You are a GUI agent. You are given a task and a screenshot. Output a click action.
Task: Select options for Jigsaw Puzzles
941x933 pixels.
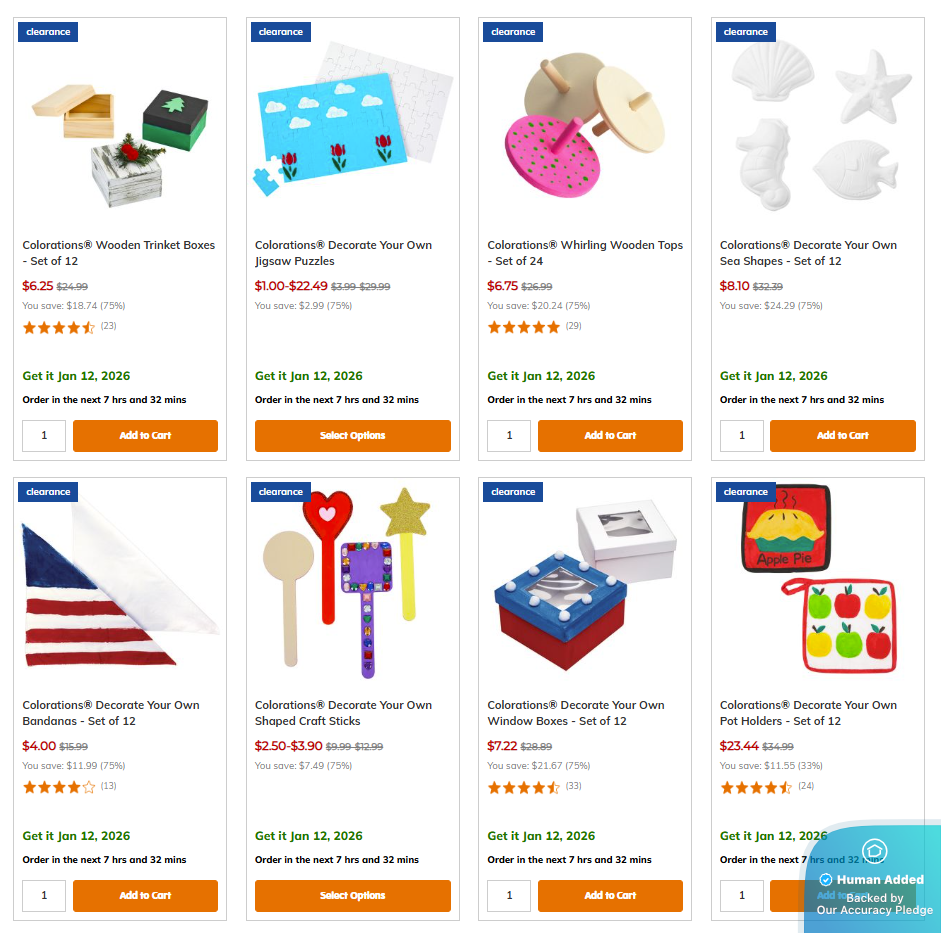point(352,436)
